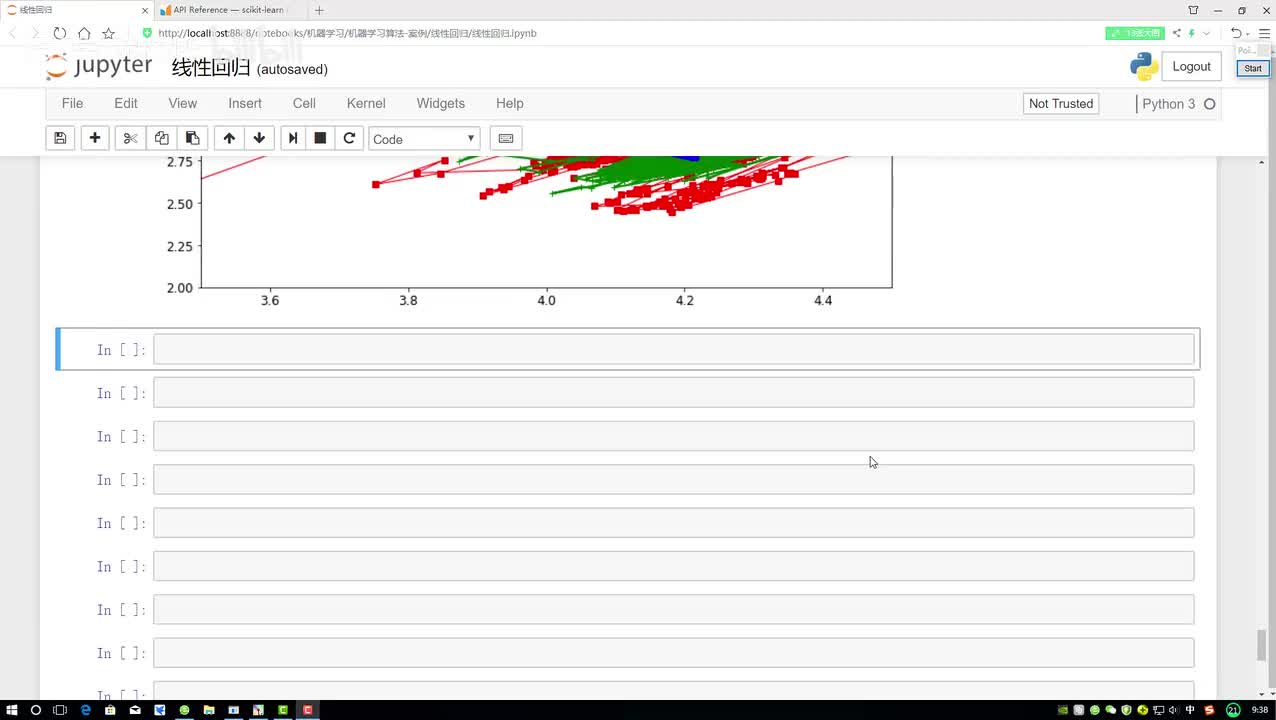Rename the notebook title 线性回归

[211, 68]
